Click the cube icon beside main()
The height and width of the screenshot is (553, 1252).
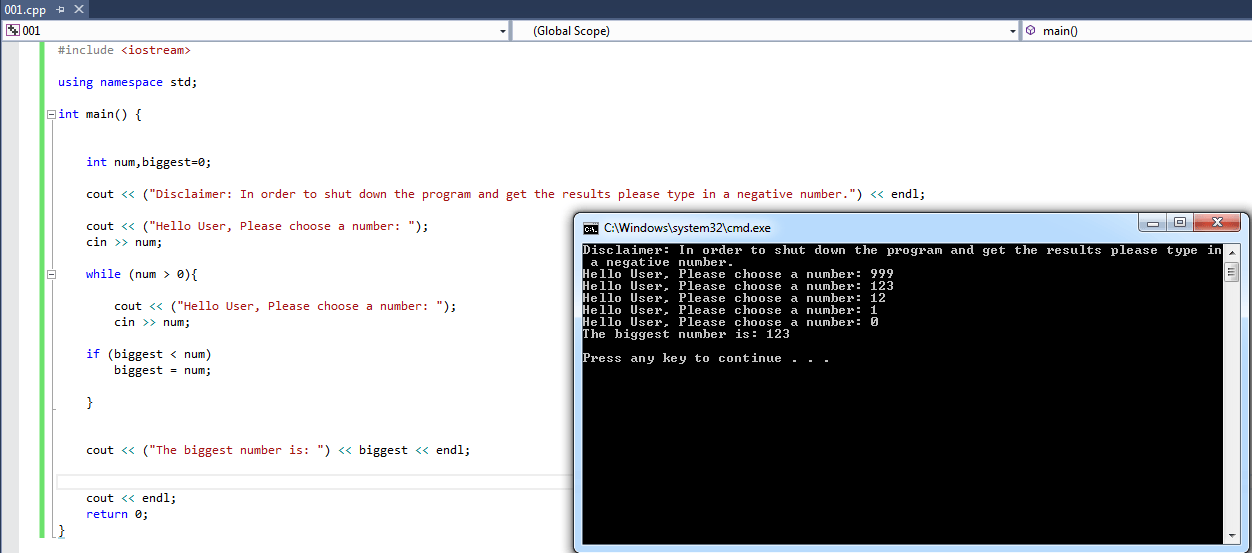(x=1031, y=31)
